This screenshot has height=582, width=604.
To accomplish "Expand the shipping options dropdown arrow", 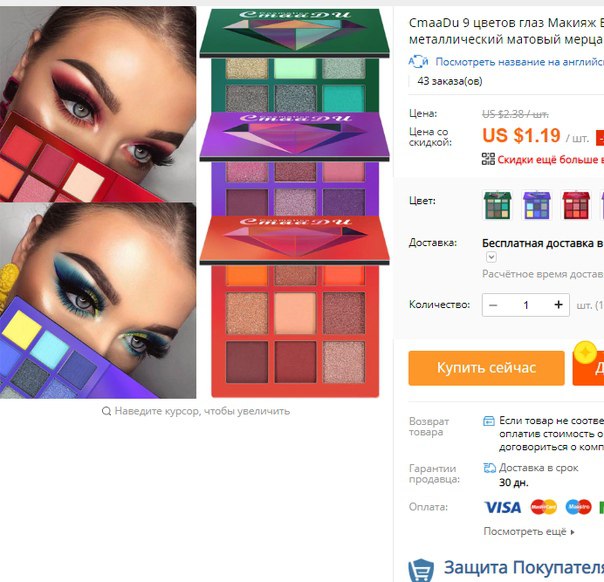I will pos(491,257).
